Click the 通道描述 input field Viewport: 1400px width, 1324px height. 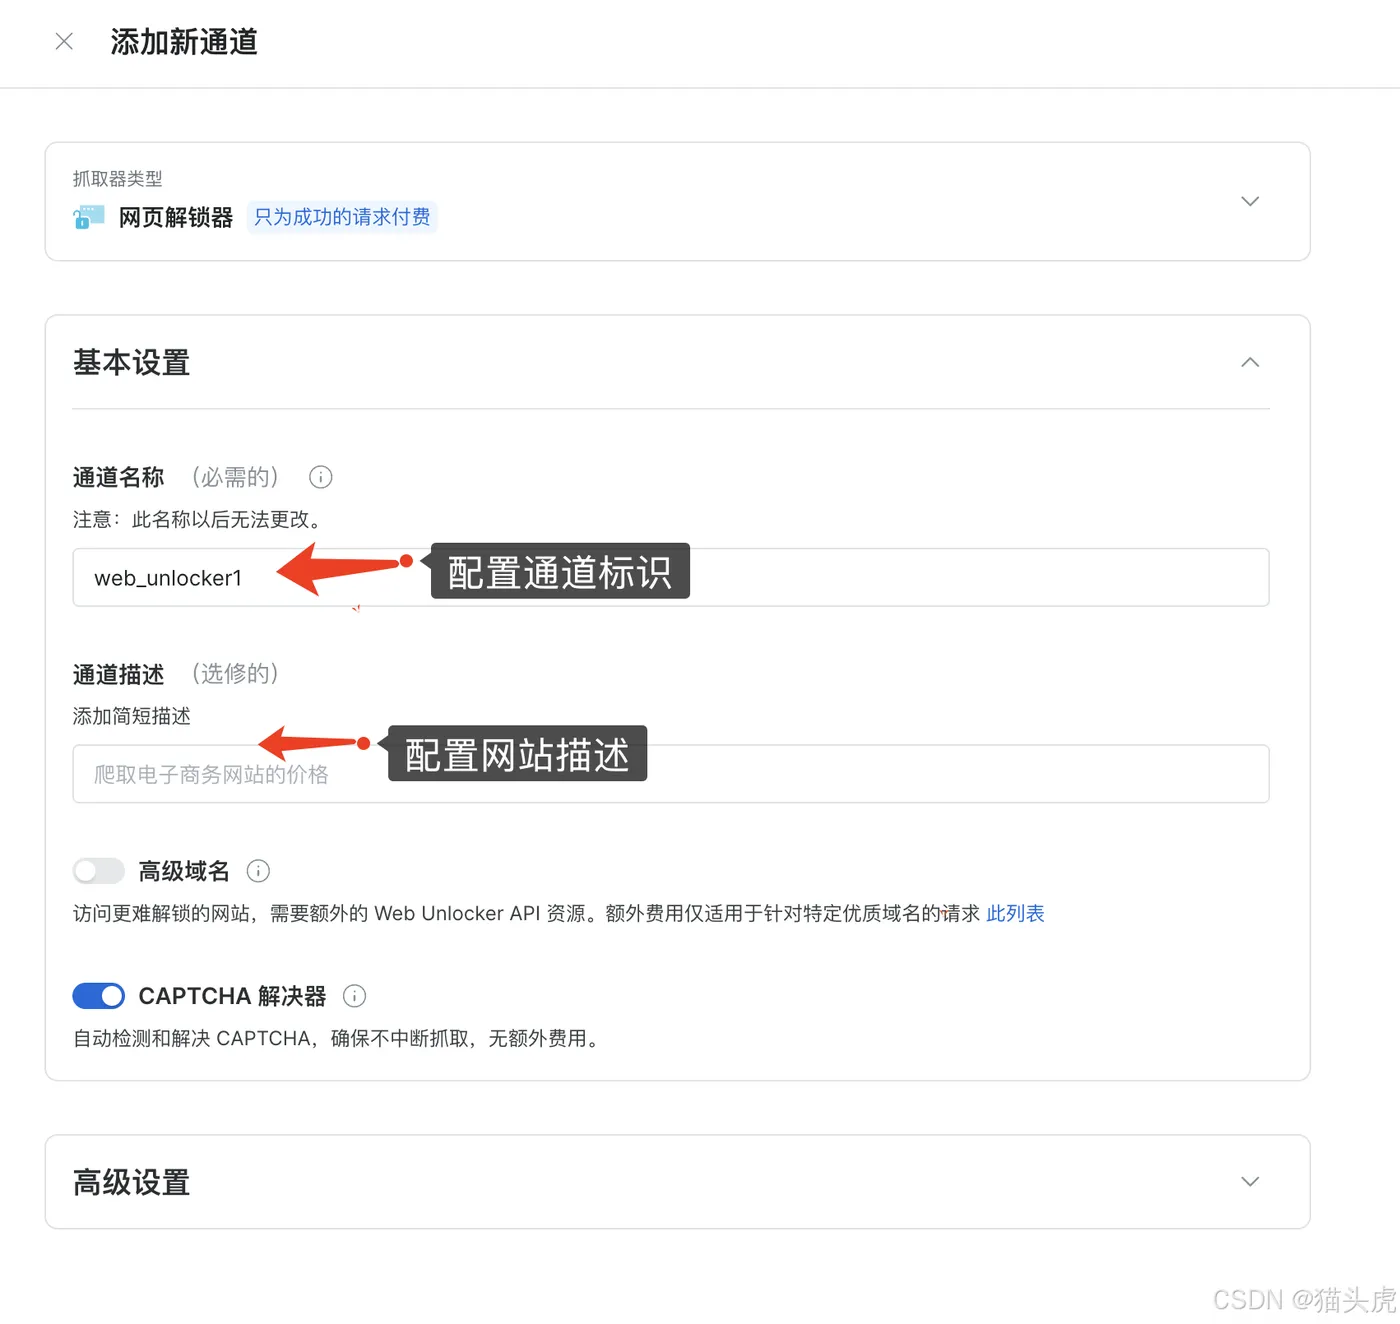click(671, 774)
